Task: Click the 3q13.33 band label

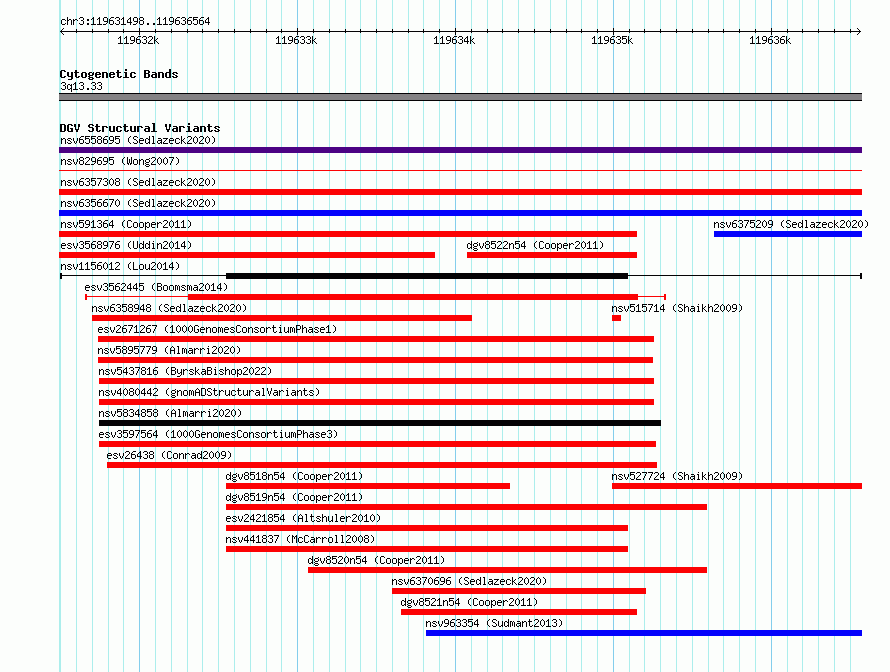Action: pyautogui.click(x=81, y=86)
